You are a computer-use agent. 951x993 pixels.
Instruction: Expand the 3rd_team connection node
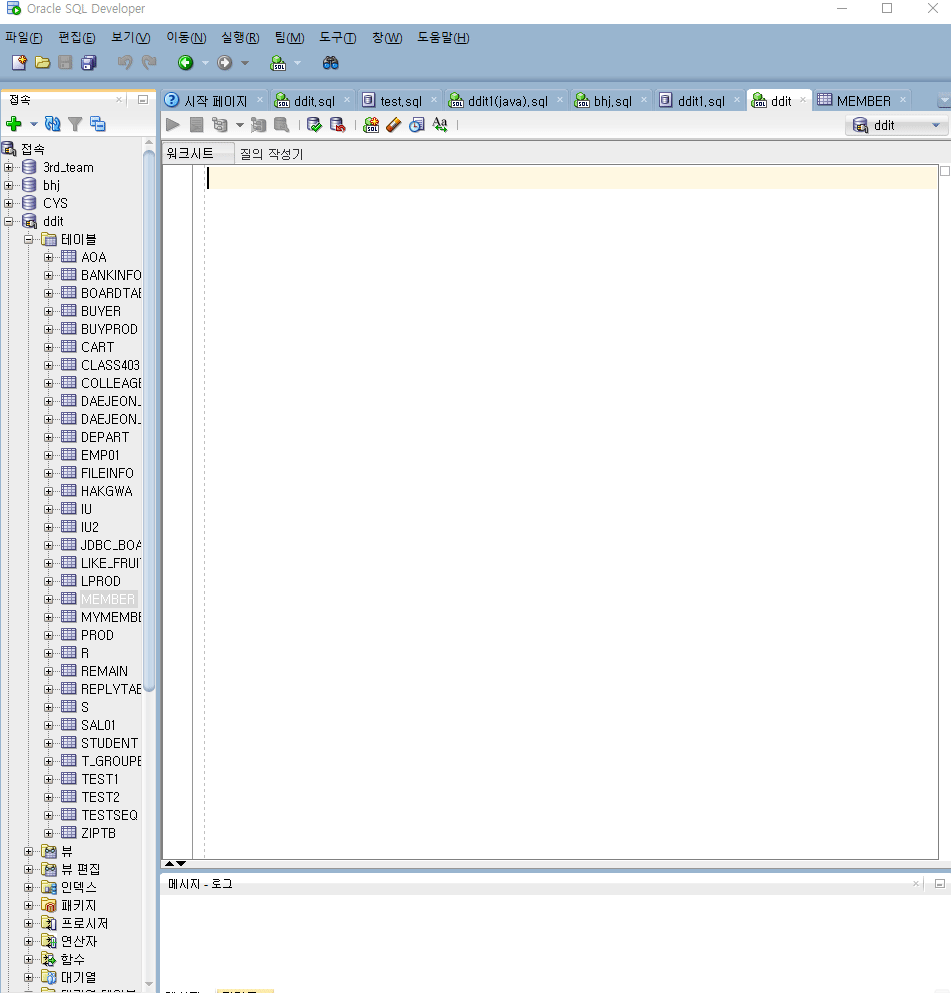click(x=9, y=168)
